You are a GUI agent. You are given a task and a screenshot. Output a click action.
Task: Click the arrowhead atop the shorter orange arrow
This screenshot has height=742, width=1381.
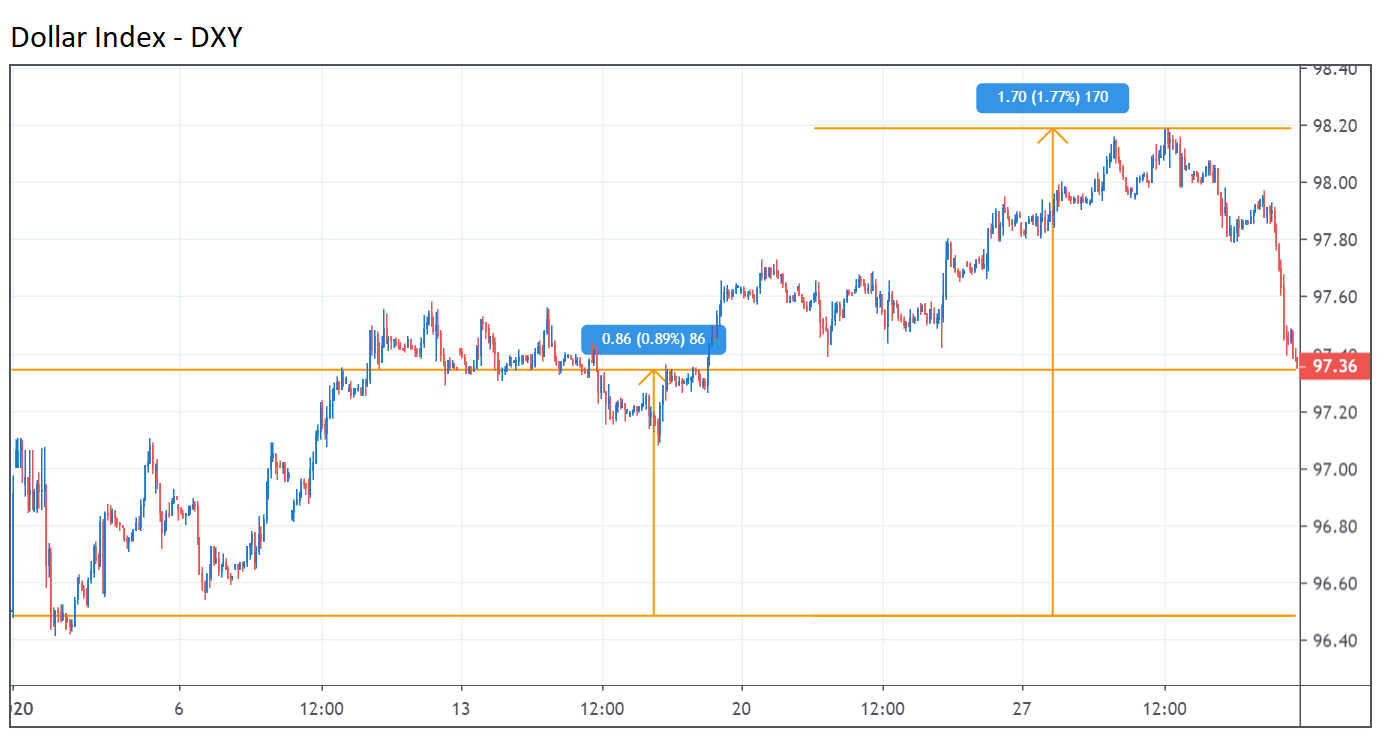point(654,374)
